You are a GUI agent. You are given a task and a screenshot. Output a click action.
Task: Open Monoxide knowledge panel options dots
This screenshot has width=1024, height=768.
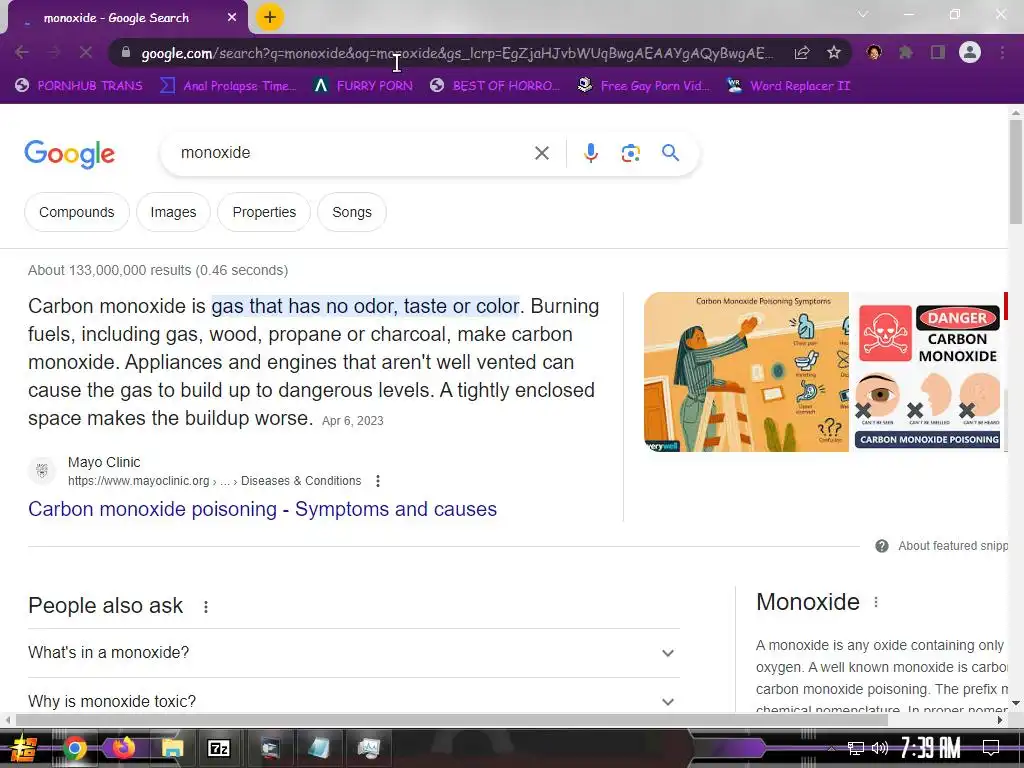pos(876,602)
